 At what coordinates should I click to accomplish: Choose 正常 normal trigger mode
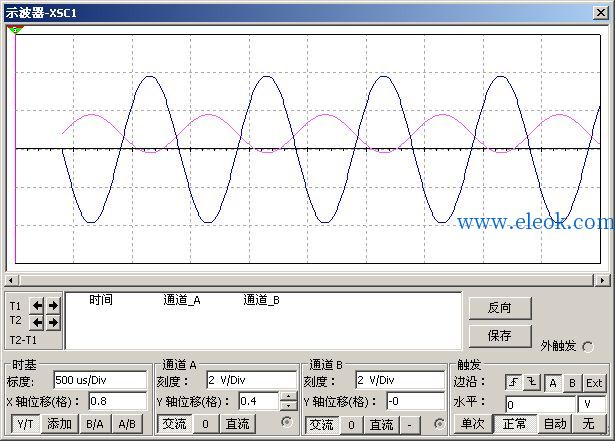514,424
